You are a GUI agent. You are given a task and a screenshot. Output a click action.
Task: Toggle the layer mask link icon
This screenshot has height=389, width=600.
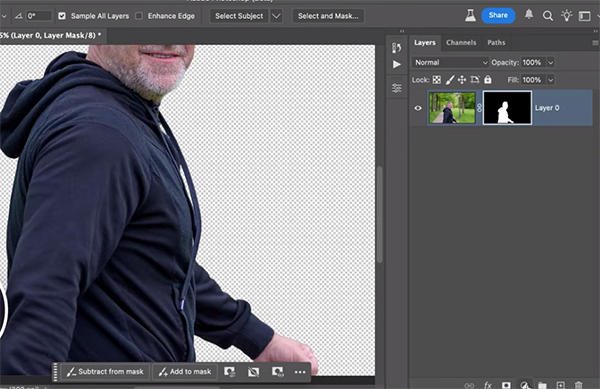479,108
